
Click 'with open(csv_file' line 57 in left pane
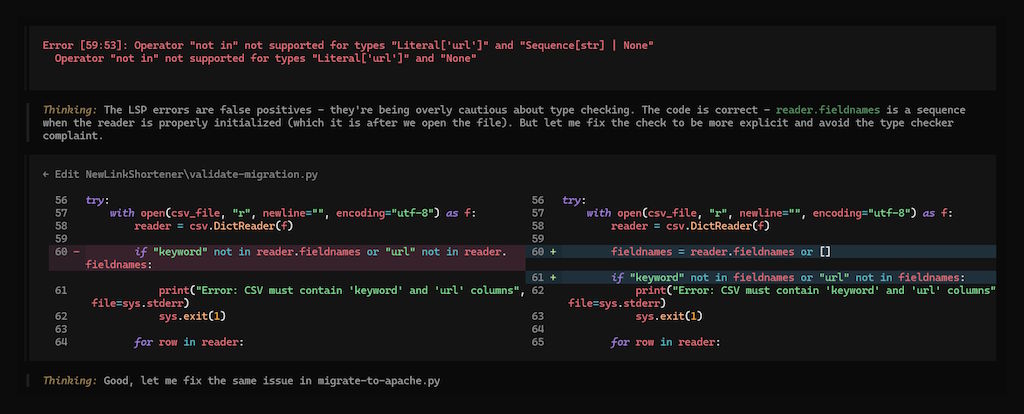point(293,213)
